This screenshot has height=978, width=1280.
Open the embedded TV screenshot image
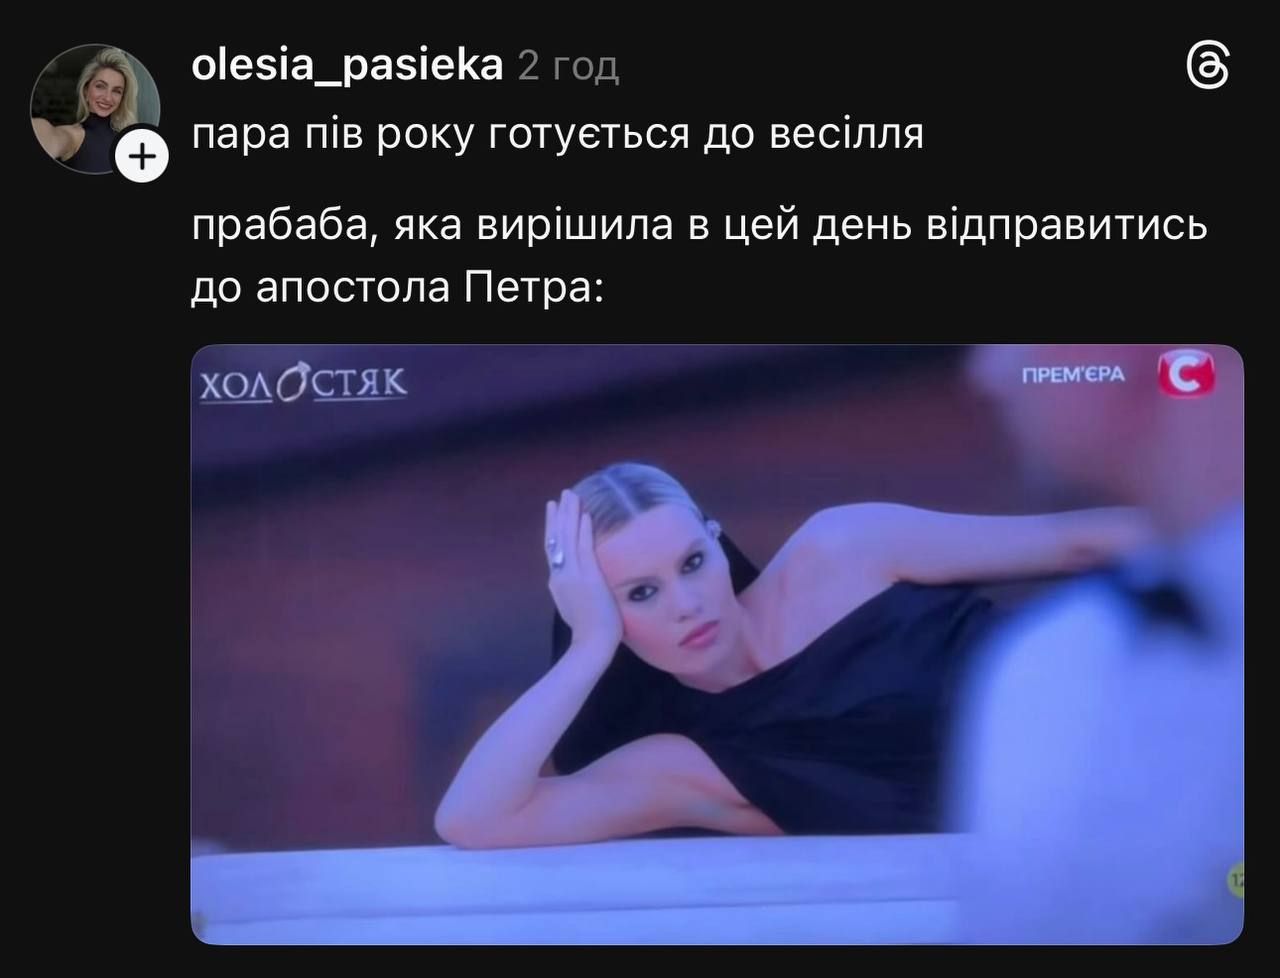tap(717, 644)
